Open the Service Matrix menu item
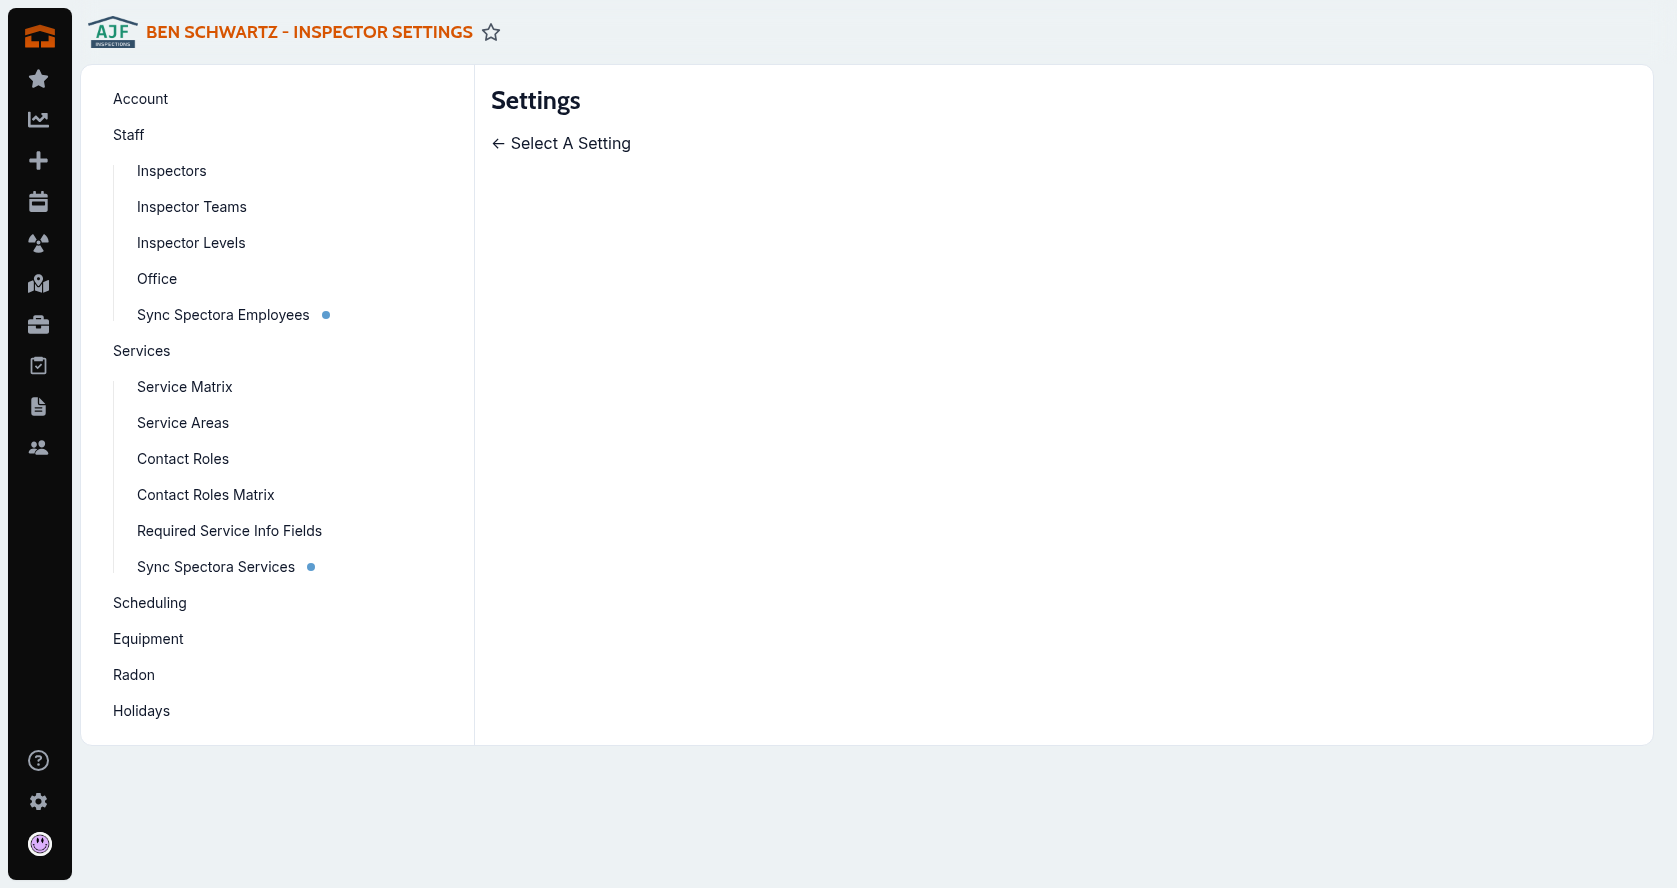Viewport: 1677px width, 888px height. 184,387
